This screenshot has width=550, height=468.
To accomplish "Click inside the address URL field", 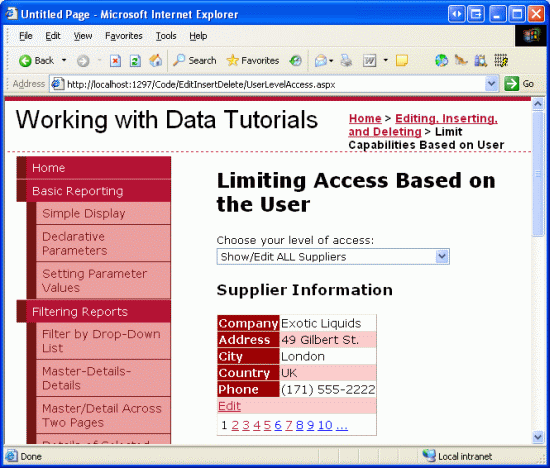I will 275,85.
